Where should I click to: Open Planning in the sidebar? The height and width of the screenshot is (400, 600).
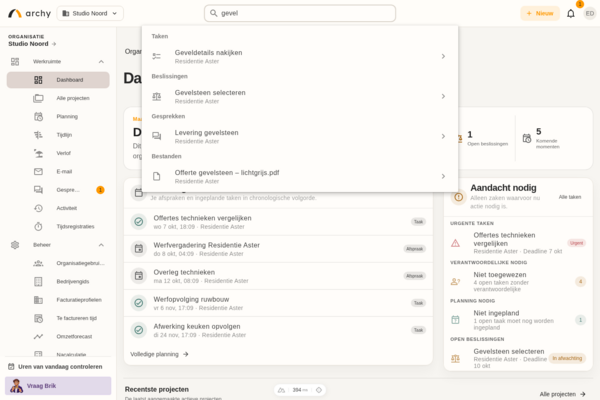[x=58, y=117]
